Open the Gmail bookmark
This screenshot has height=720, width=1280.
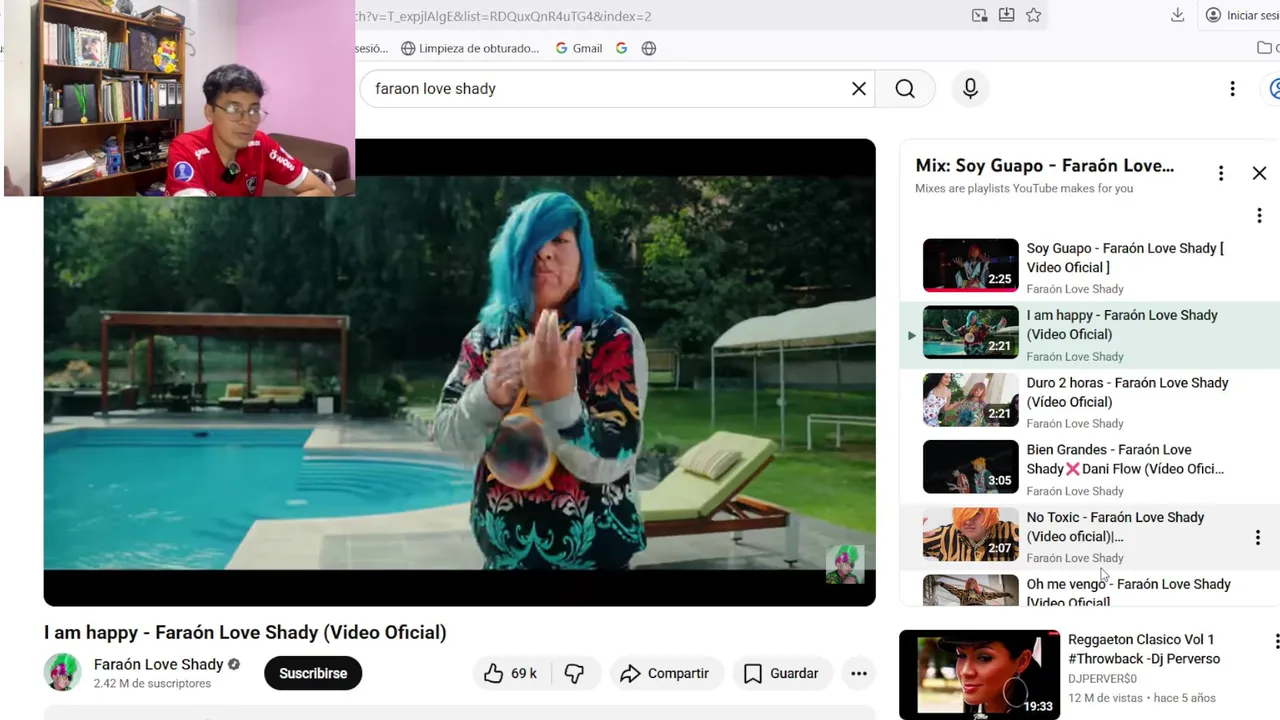point(579,48)
